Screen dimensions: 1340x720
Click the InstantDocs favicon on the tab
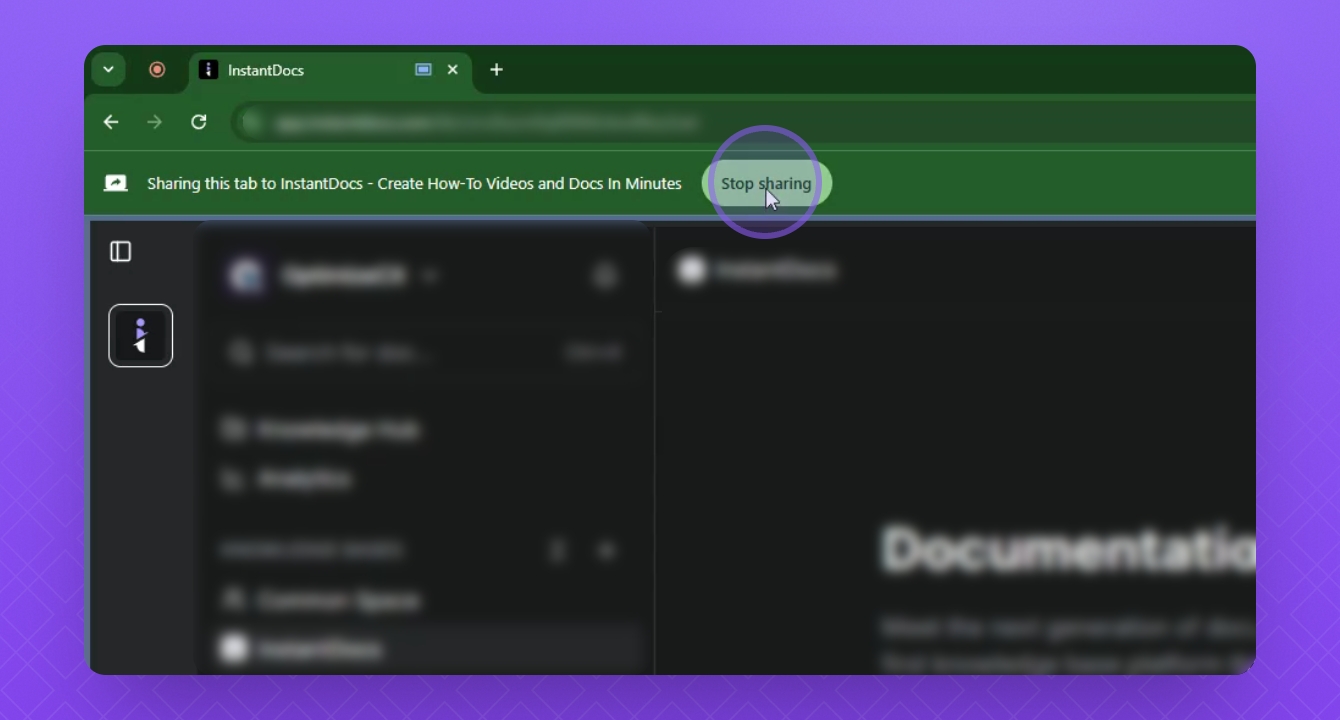coord(208,70)
